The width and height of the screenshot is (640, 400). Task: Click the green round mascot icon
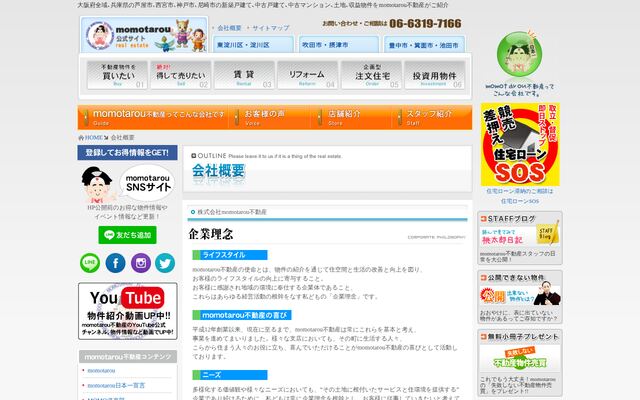pyautogui.click(x=519, y=54)
